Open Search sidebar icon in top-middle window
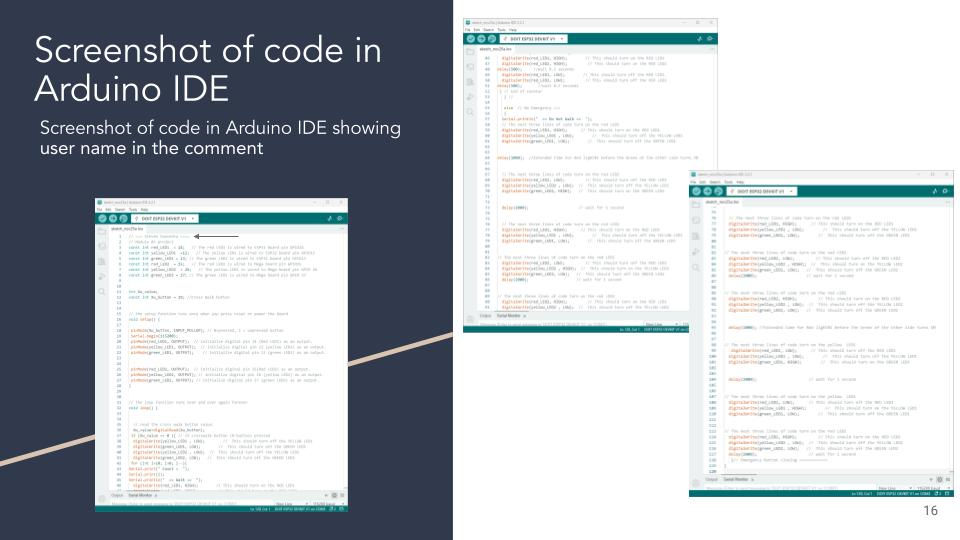 click(x=470, y=112)
